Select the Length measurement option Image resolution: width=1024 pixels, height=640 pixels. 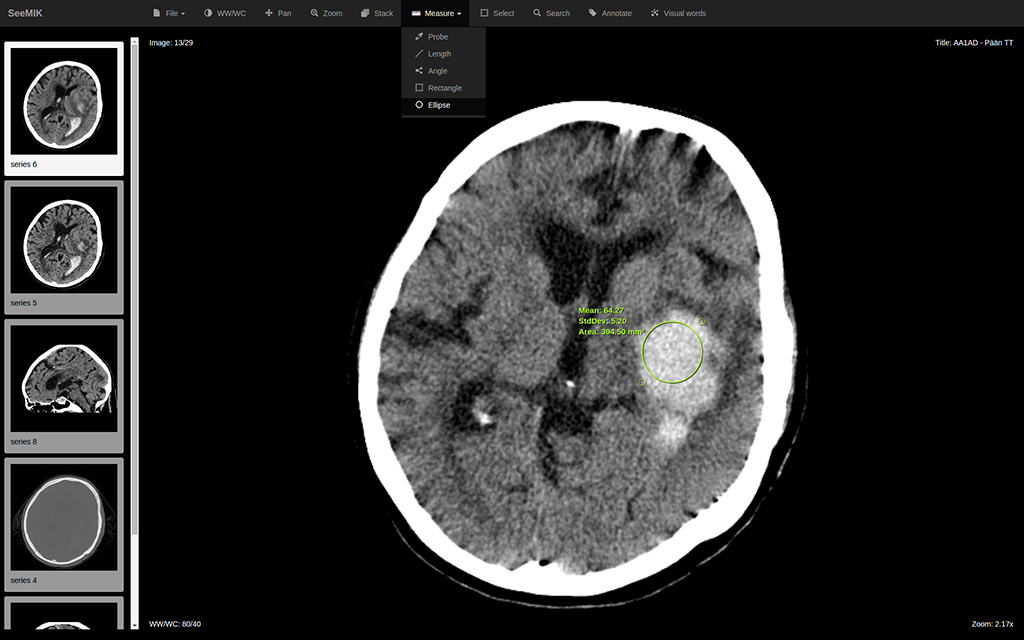pos(439,54)
